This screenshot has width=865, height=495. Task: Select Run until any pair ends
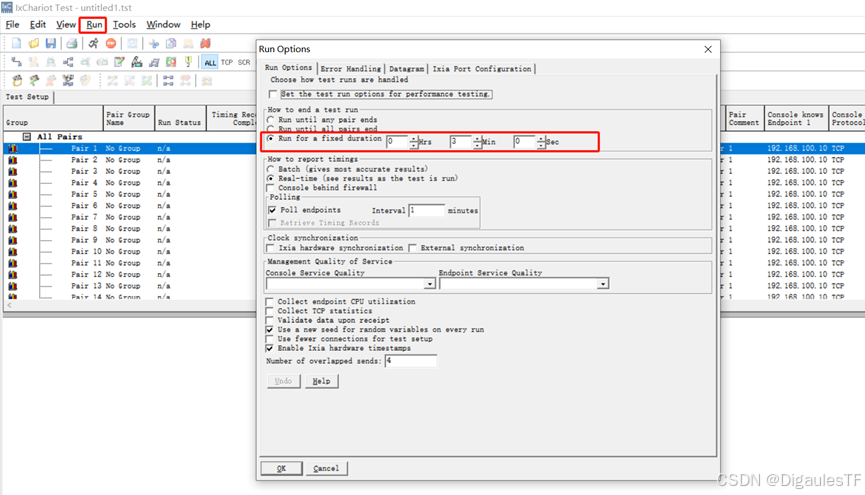pos(270,120)
